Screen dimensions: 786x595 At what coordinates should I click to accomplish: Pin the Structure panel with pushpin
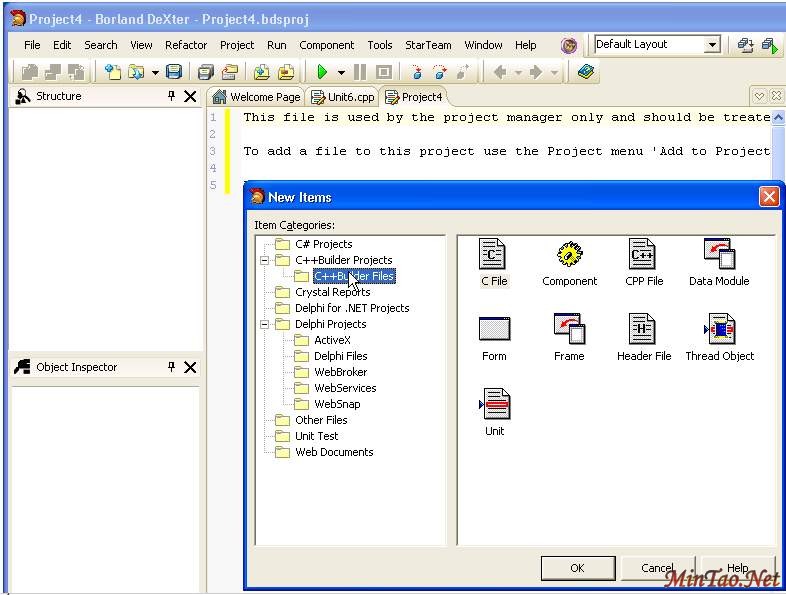[x=171, y=96]
